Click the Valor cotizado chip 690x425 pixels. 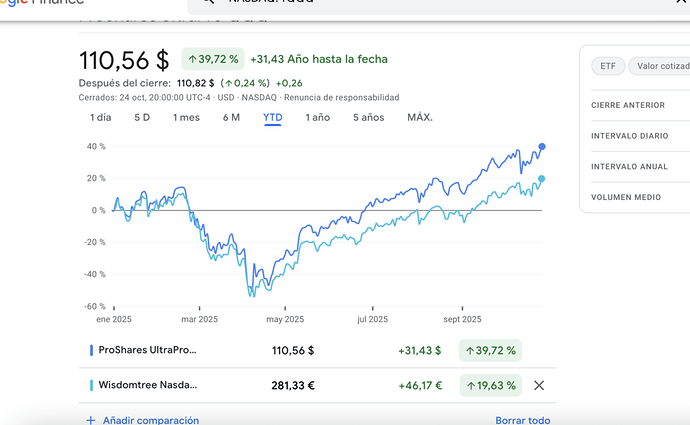(x=661, y=67)
